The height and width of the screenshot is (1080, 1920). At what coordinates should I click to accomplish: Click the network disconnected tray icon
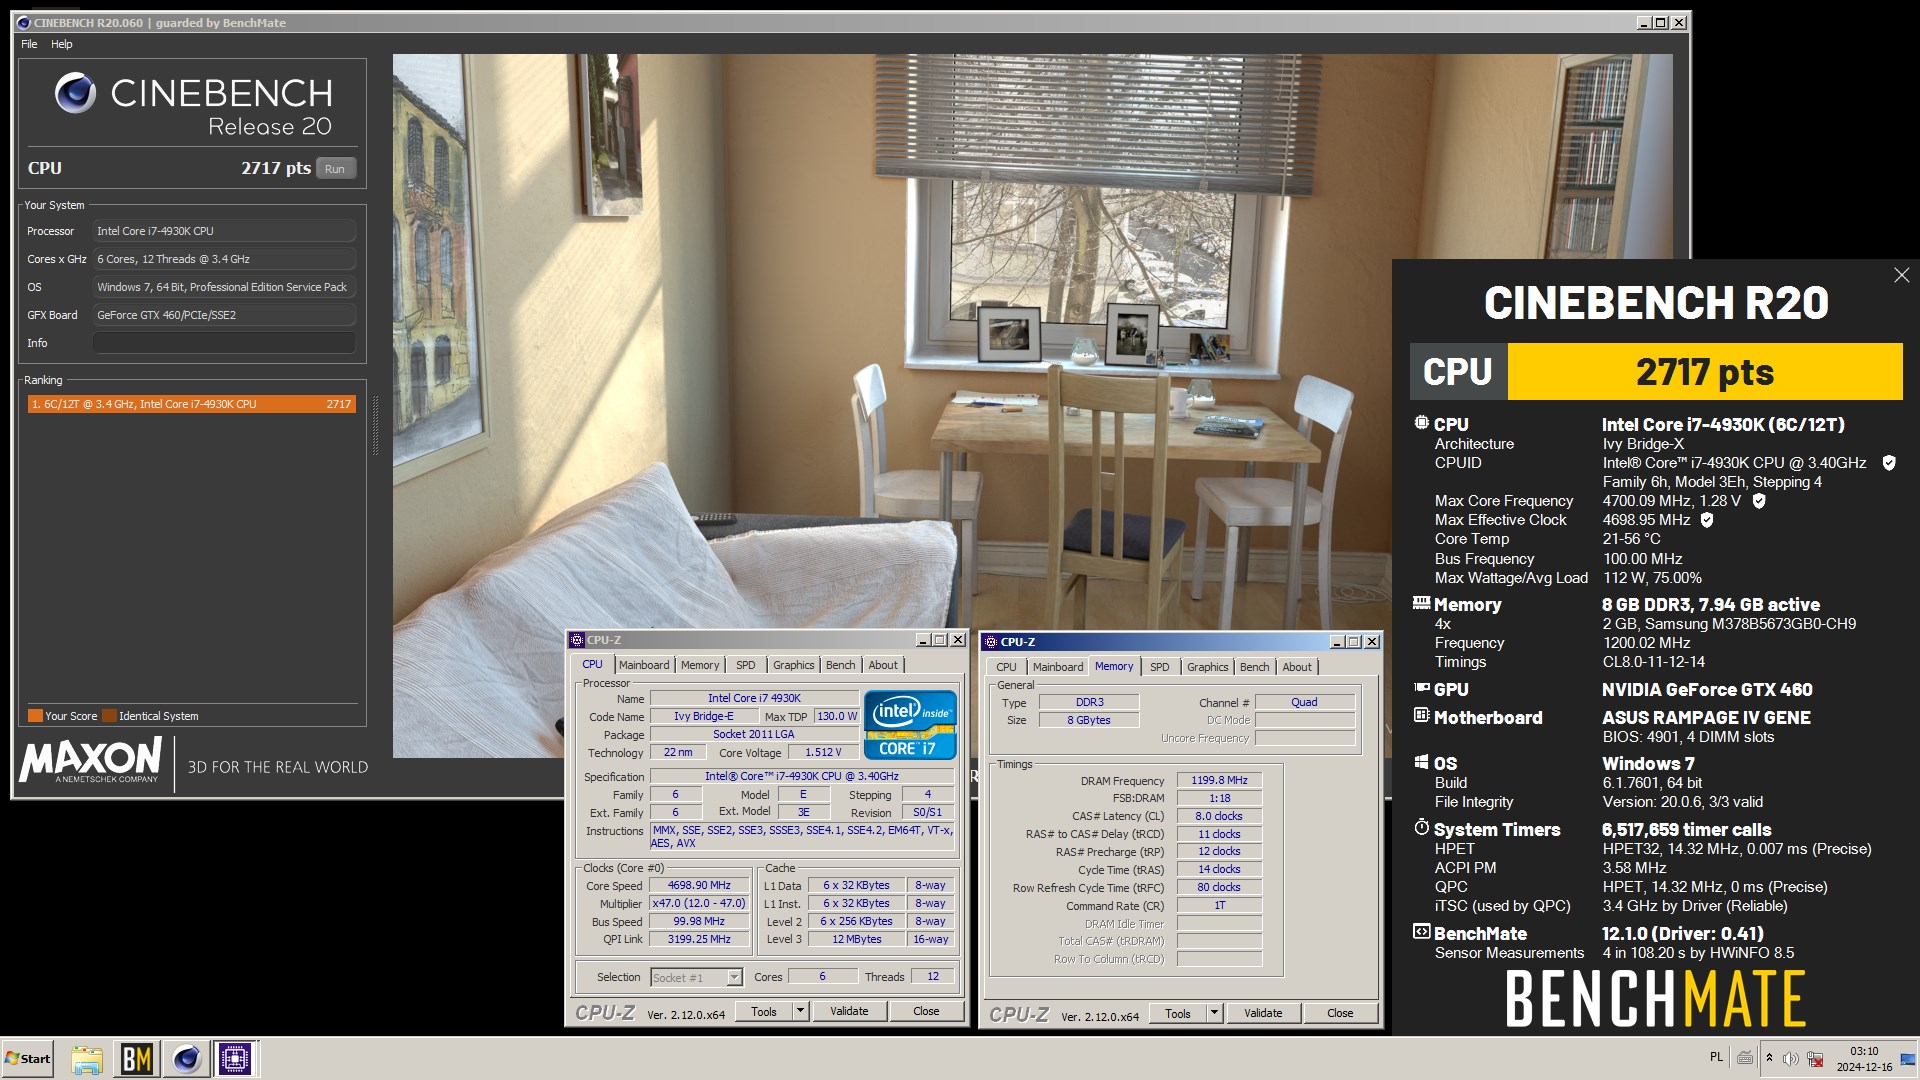(x=1815, y=1059)
